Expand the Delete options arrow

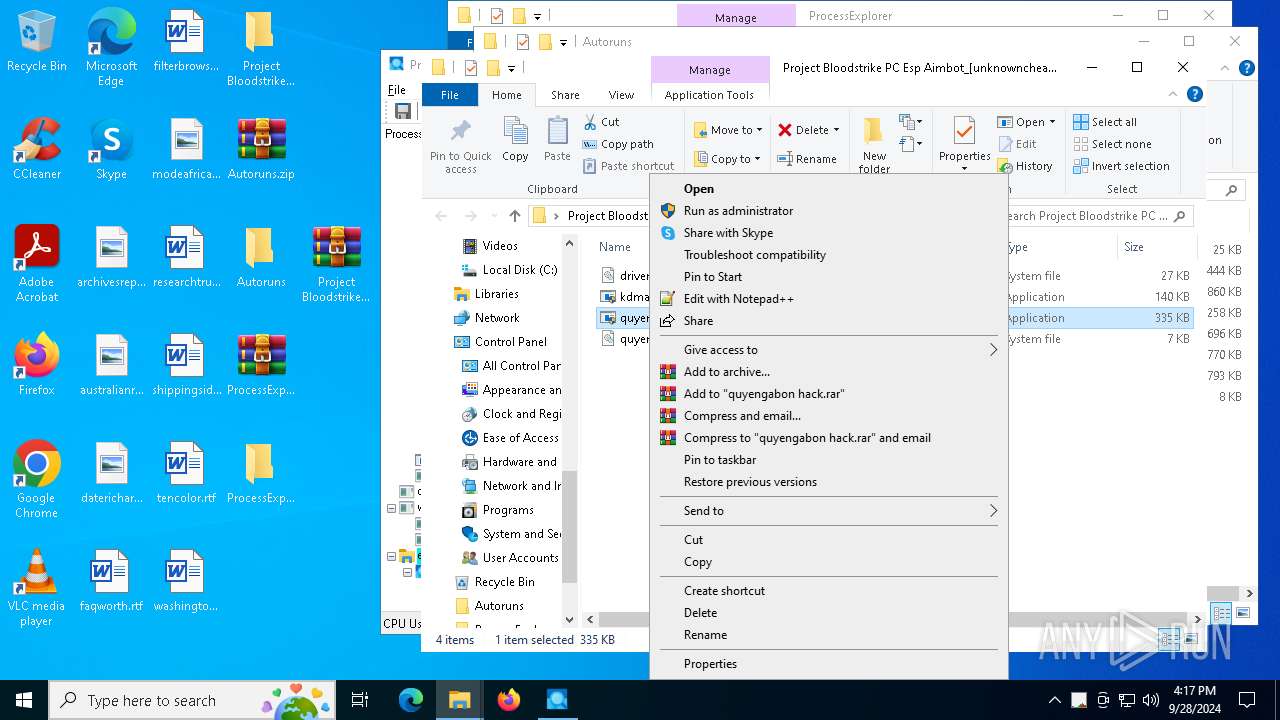836,130
